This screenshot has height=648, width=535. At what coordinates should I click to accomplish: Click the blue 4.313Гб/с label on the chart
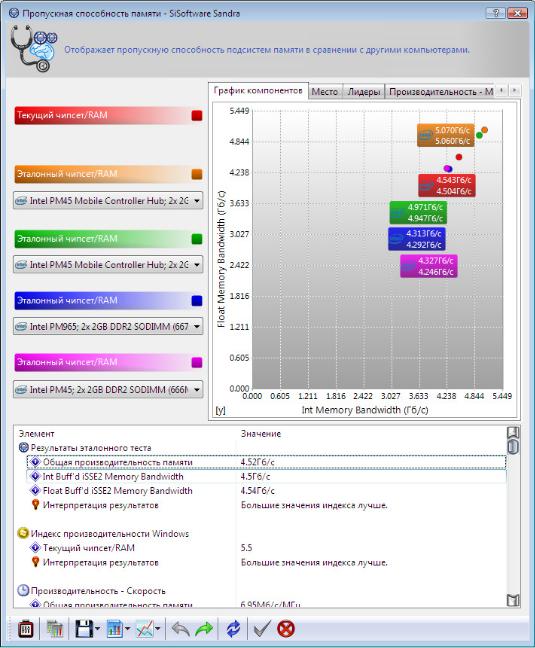point(416,239)
